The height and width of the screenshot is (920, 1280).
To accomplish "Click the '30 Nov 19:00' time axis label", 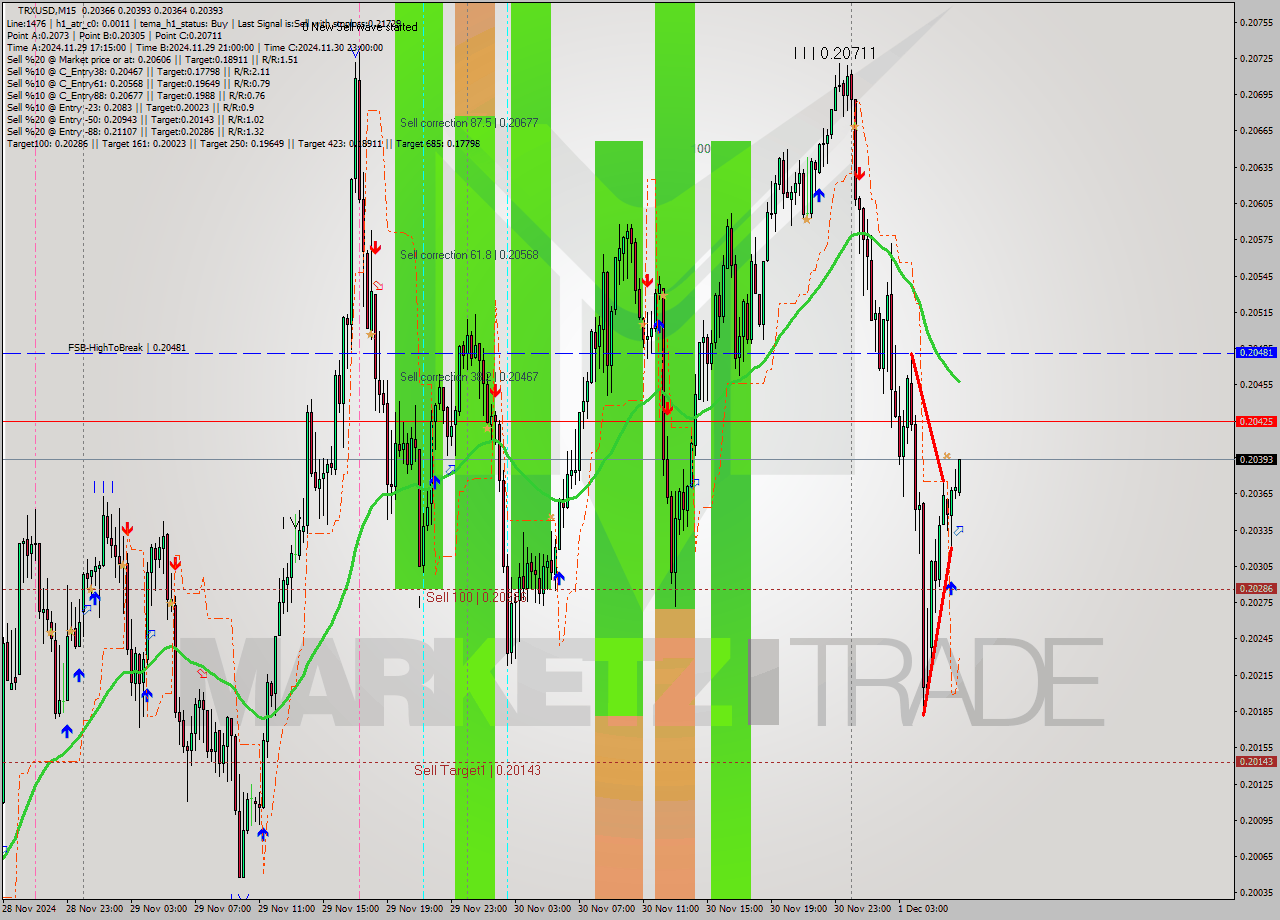I will tap(798, 908).
